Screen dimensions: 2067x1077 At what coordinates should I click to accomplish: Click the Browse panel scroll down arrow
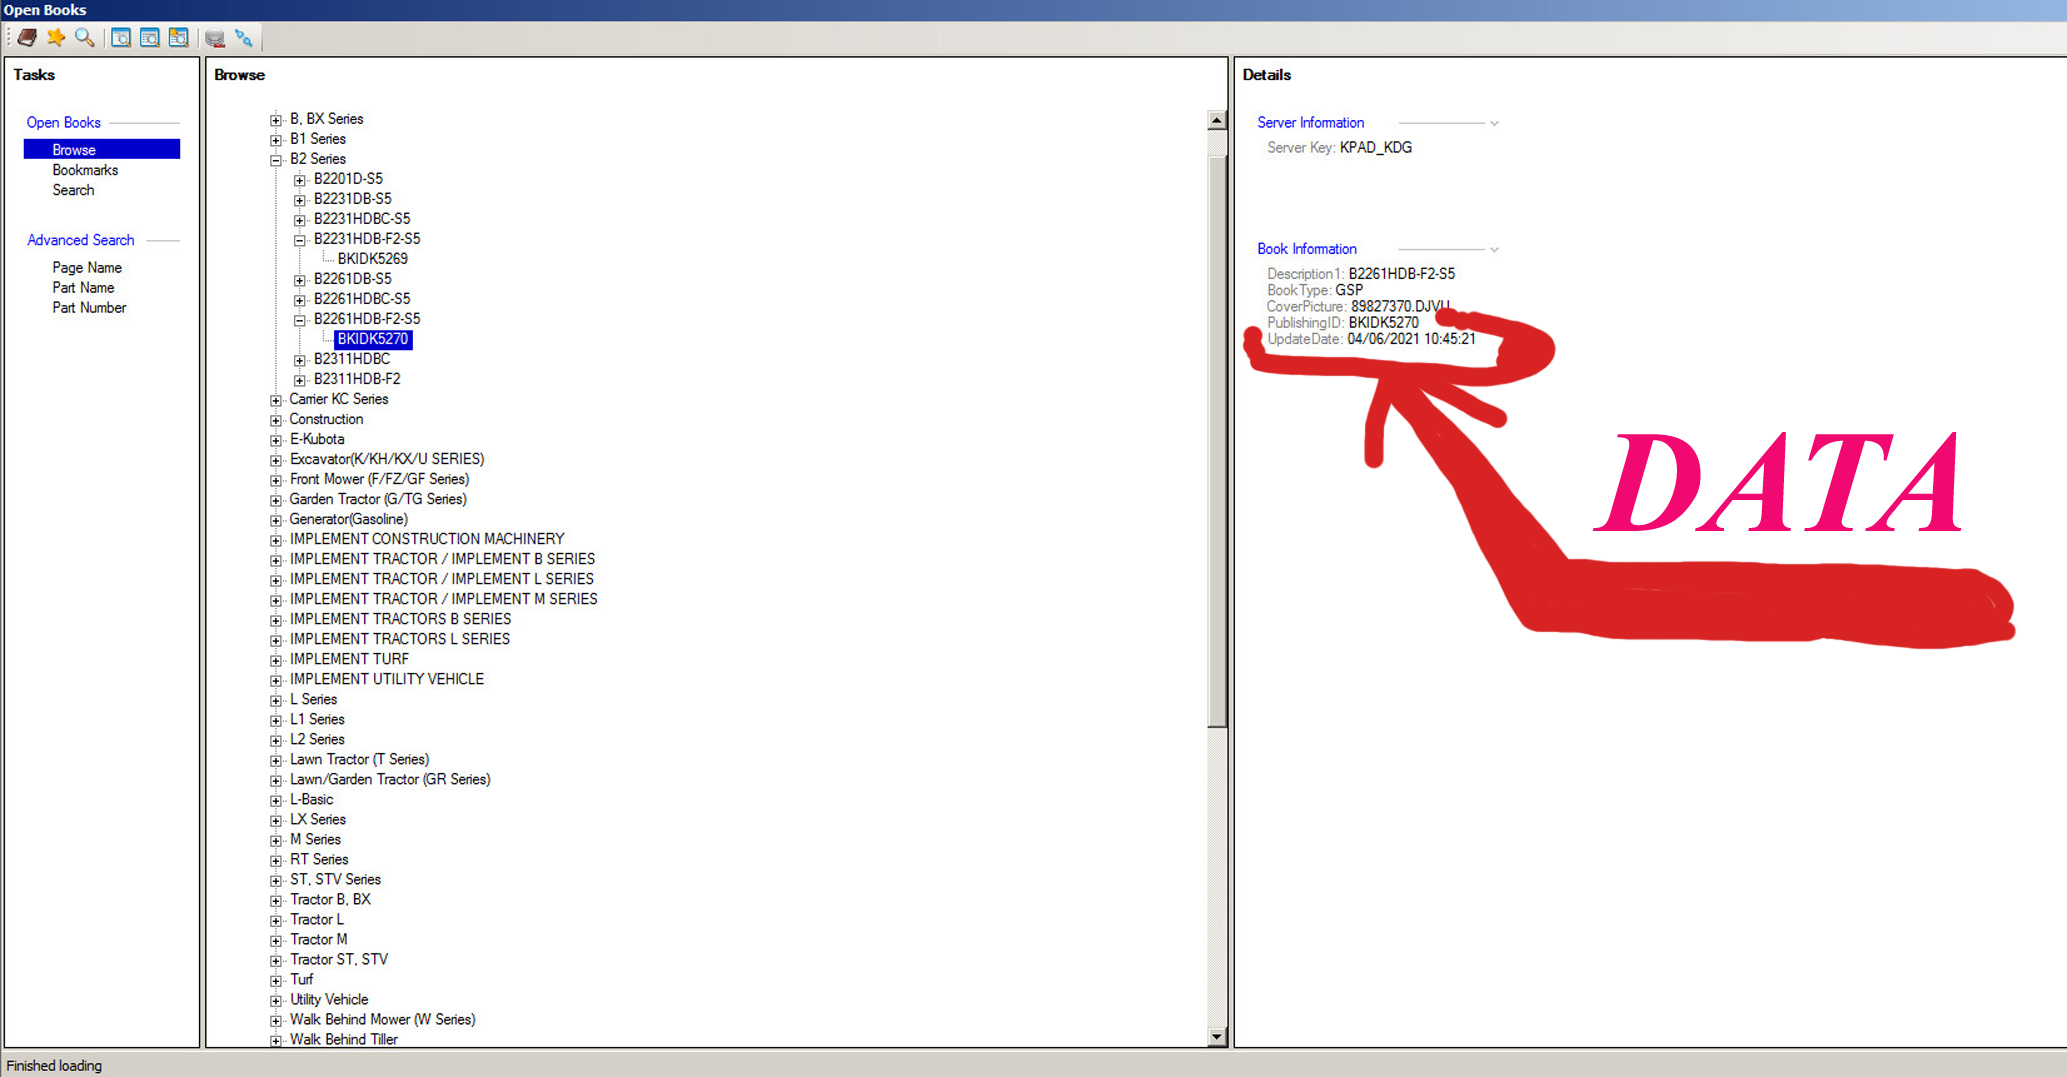pos(1217,1037)
